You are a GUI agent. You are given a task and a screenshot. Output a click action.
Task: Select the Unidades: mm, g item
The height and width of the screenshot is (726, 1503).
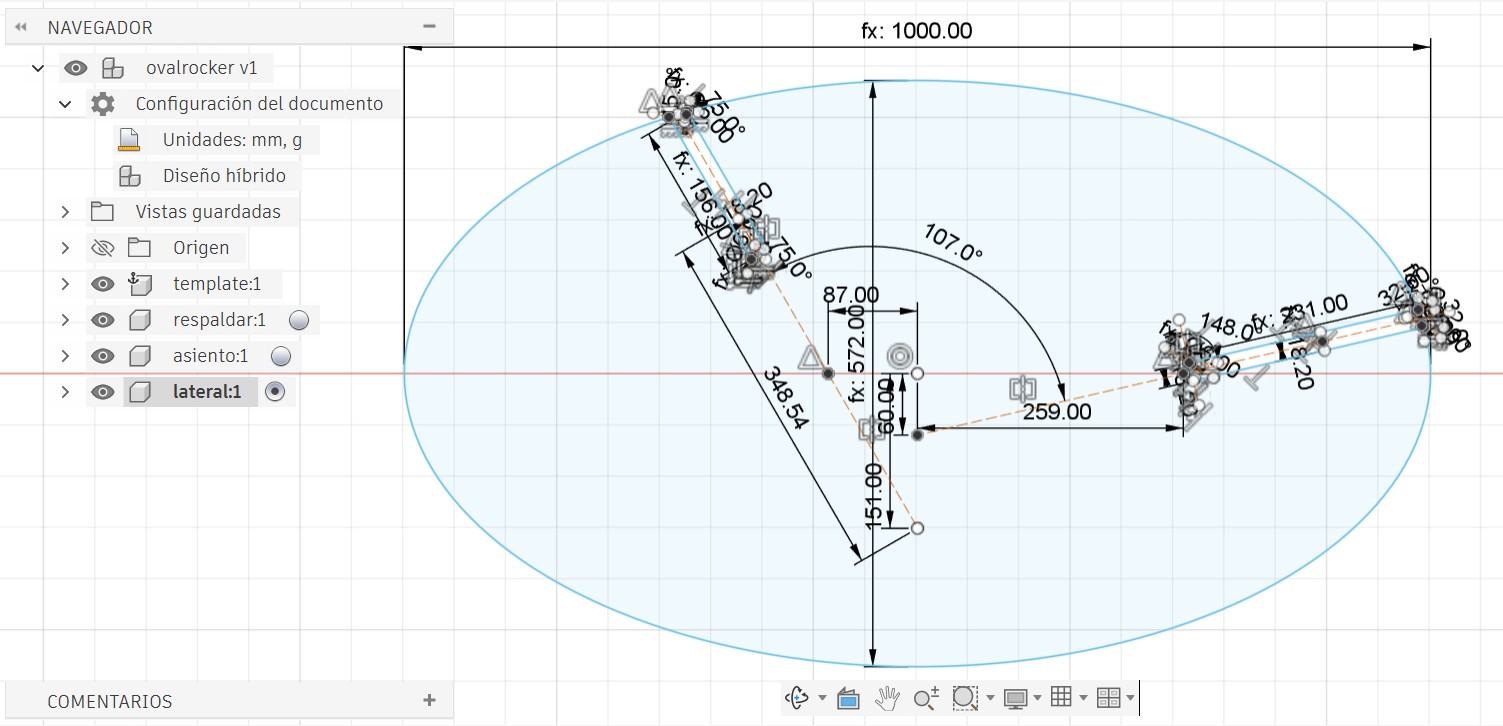232,140
